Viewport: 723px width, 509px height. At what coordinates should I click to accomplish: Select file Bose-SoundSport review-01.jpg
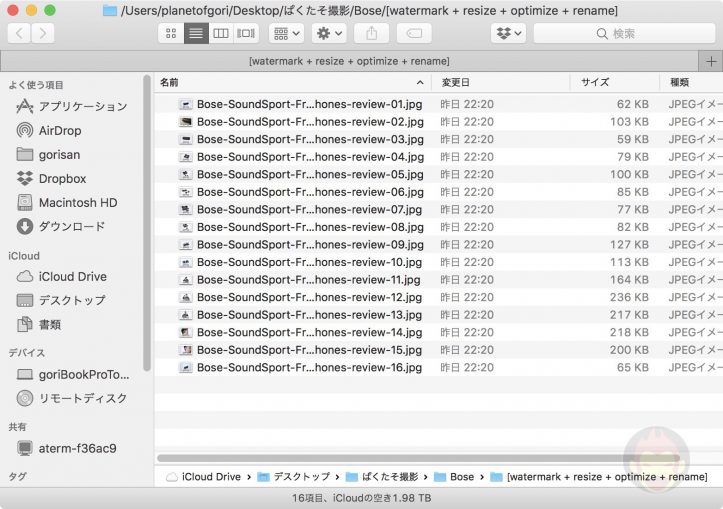pos(439,104)
